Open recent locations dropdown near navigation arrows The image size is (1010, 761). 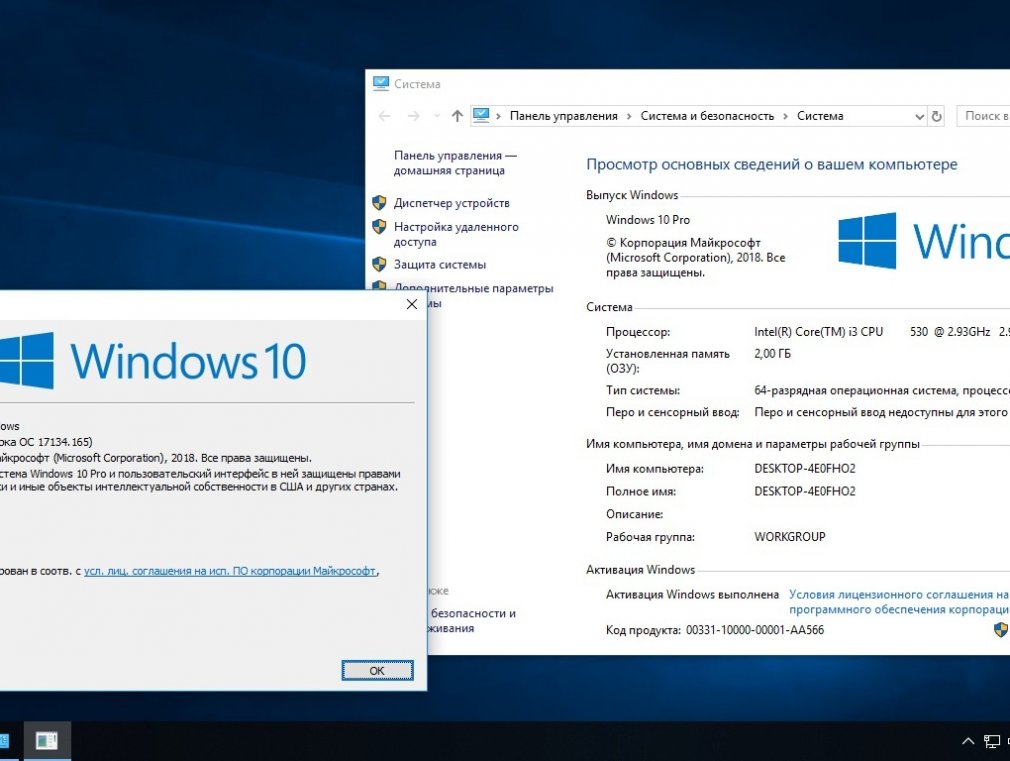(437, 116)
